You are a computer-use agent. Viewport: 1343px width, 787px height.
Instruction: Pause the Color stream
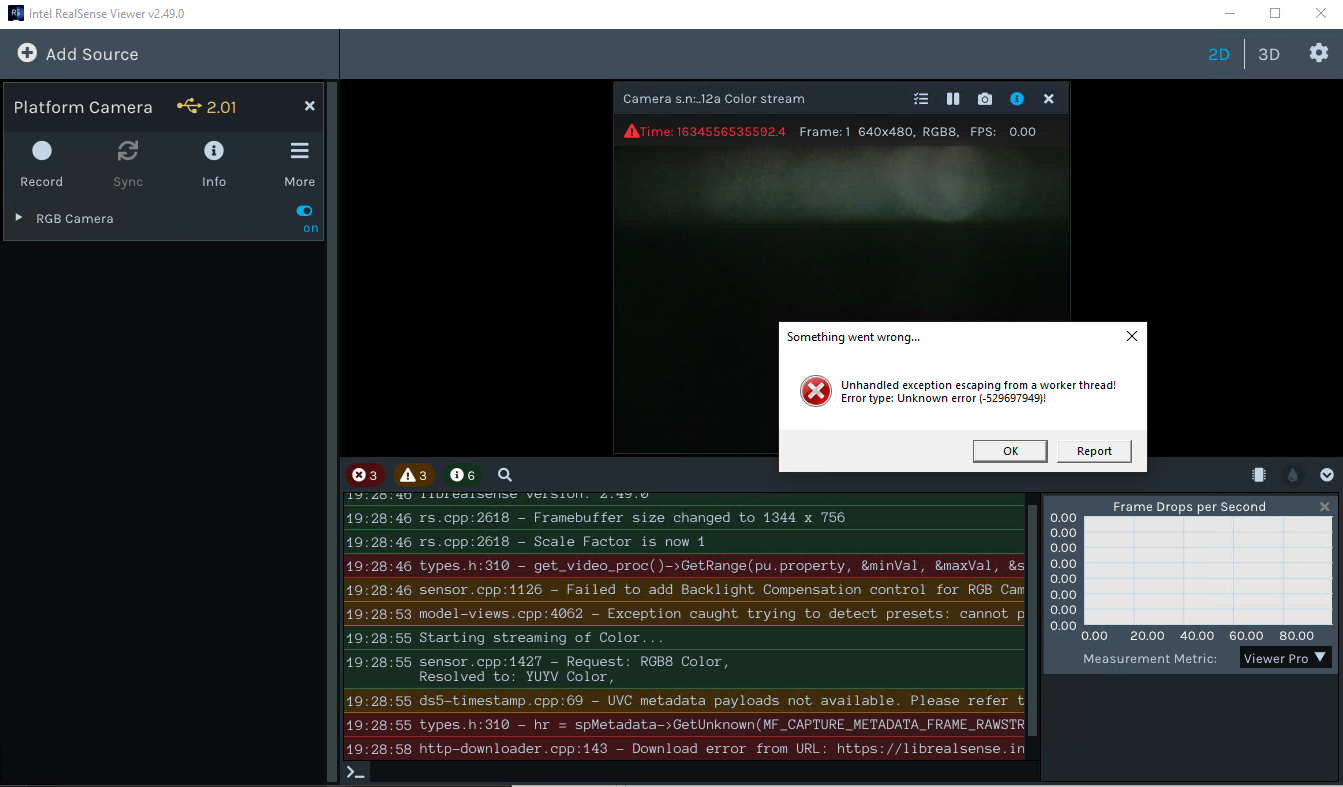click(952, 98)
